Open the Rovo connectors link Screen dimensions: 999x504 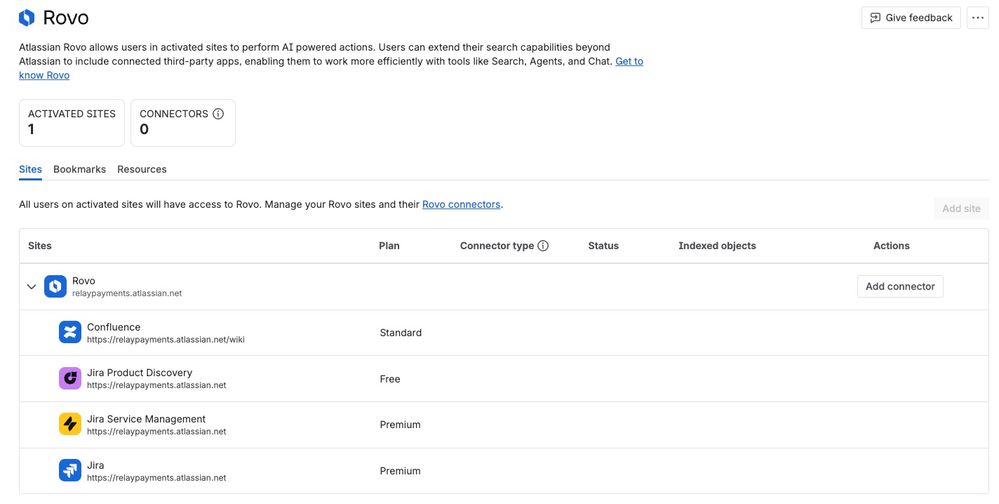point(461,204)
